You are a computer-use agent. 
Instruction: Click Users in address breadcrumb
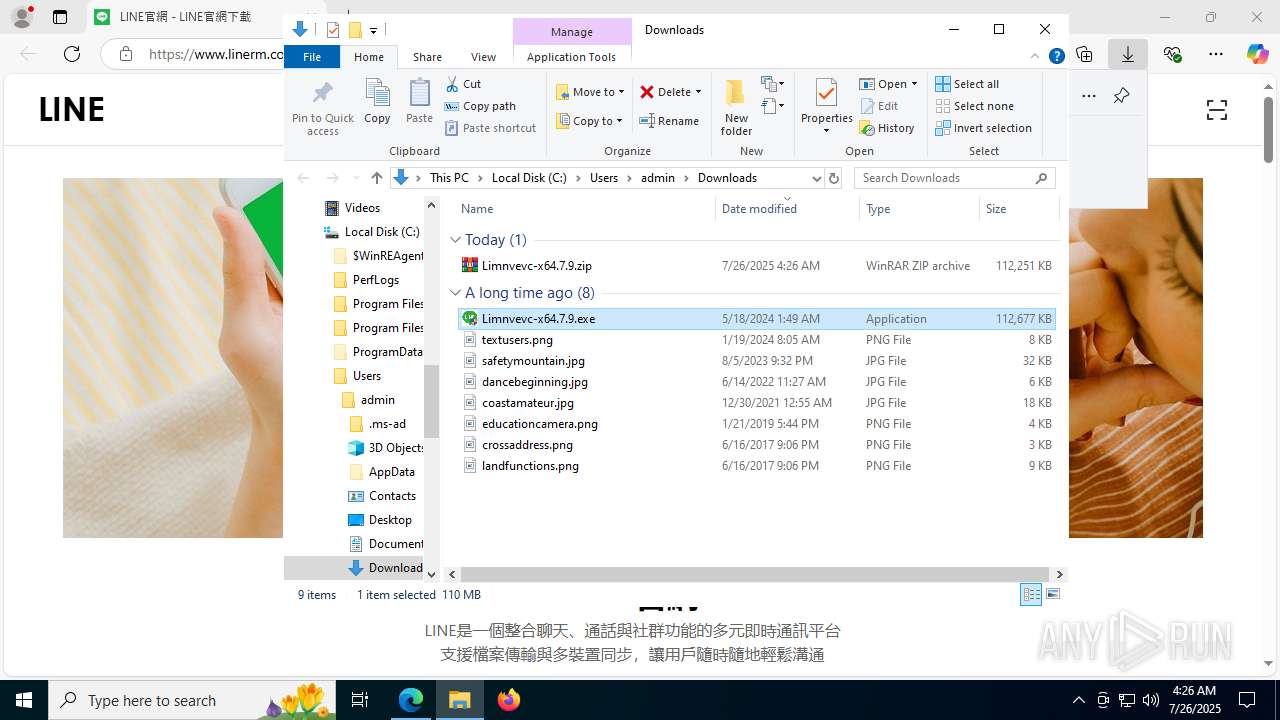pos(604,178)
